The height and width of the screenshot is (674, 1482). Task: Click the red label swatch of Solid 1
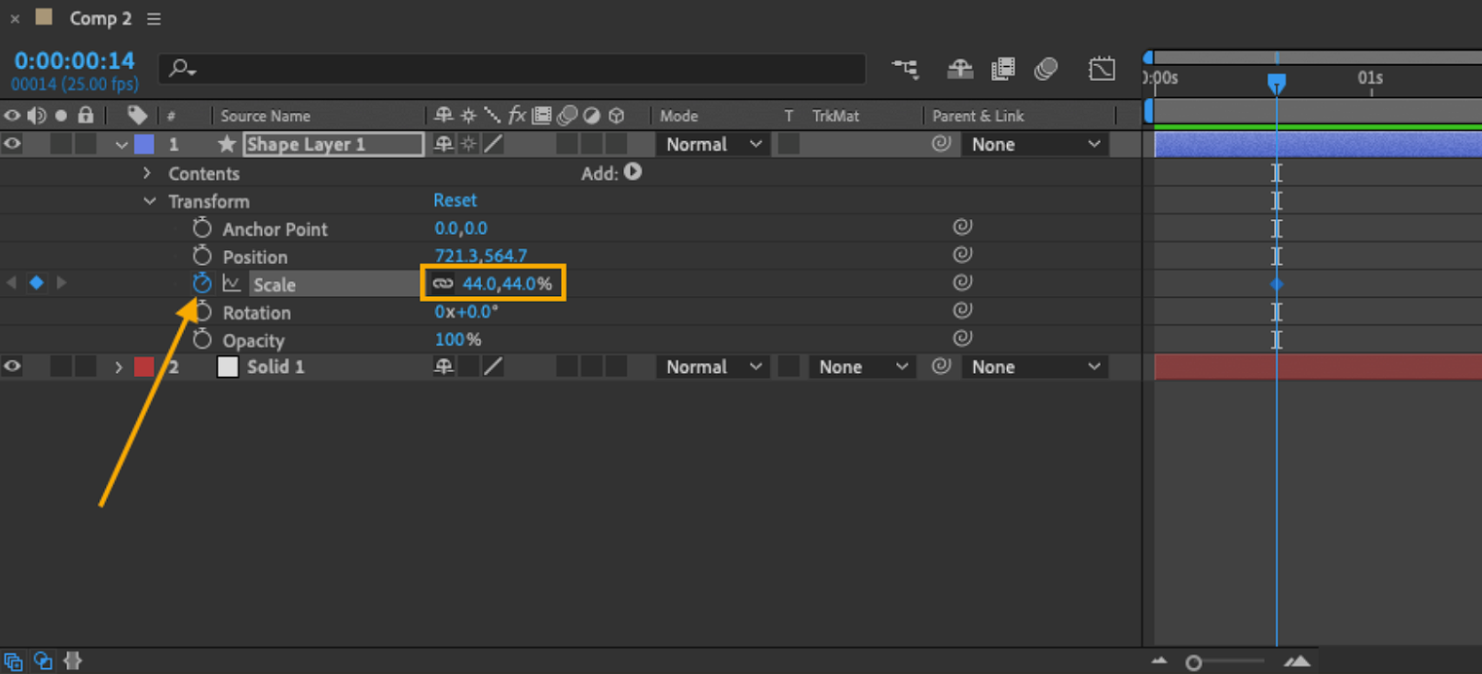pyautogui.click(x=144, y=367)
